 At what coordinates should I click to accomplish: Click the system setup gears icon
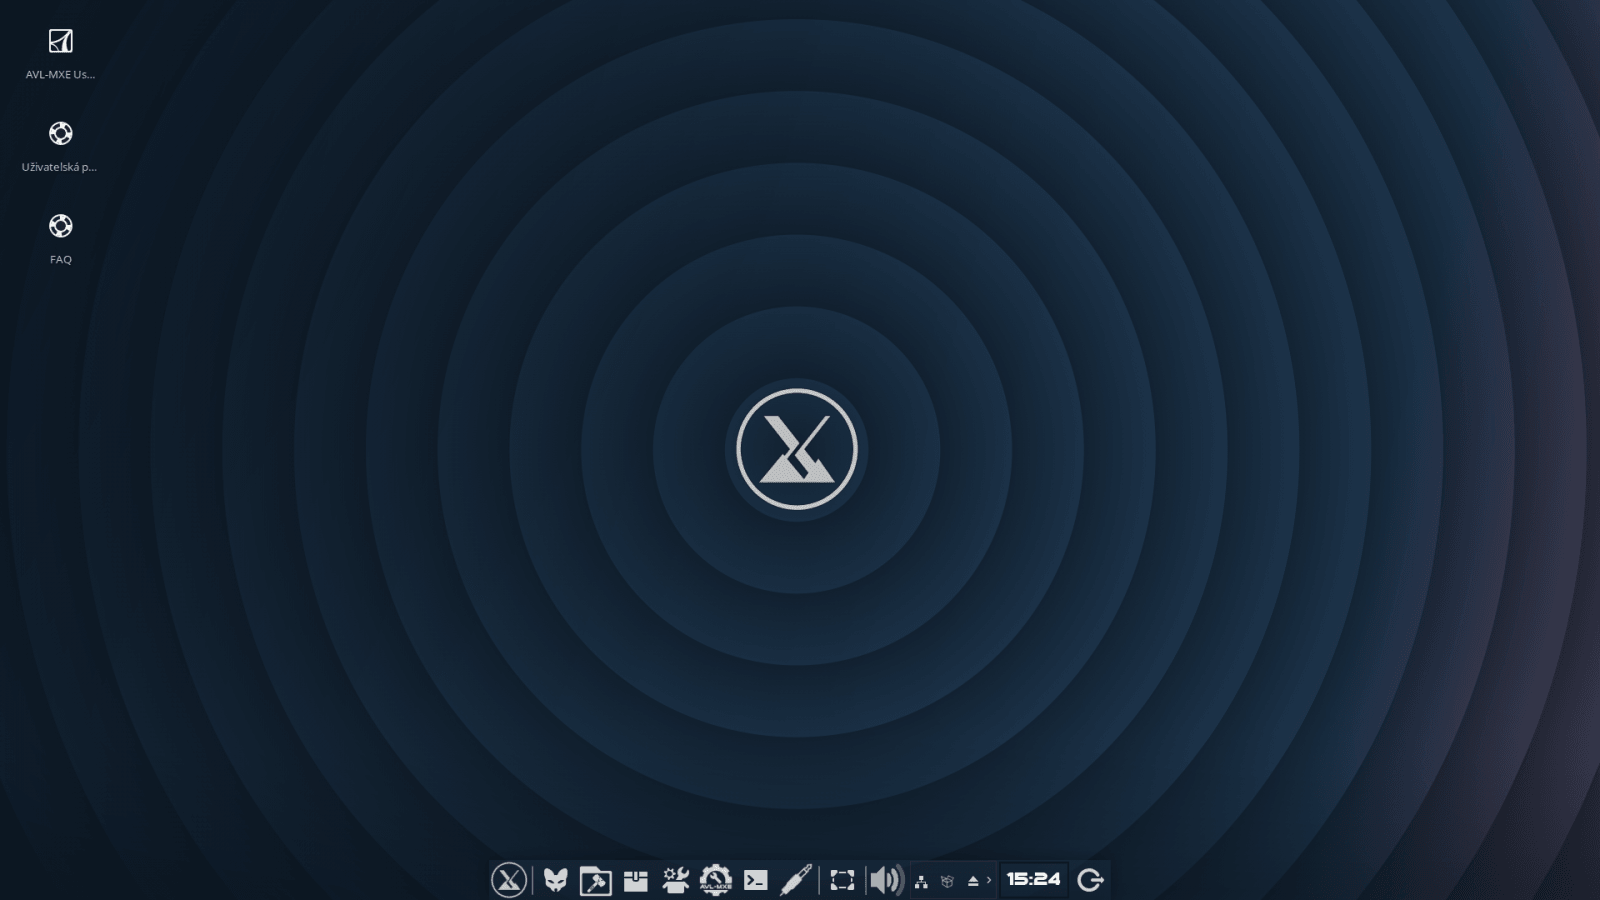(x=676, y=880)
